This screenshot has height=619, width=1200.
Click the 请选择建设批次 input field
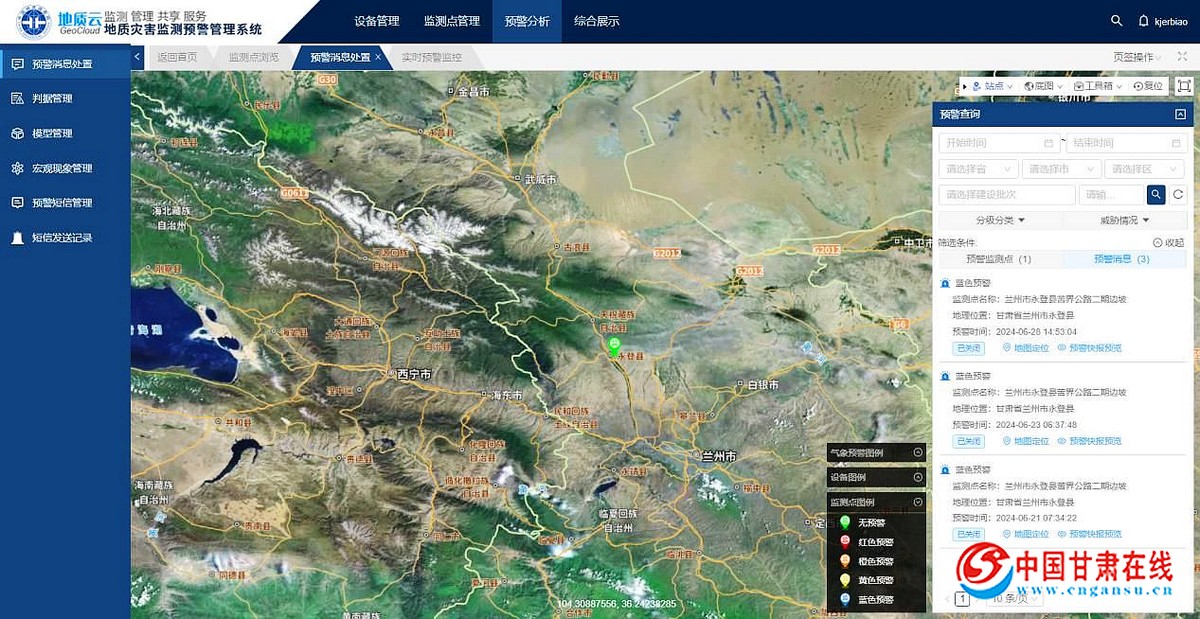pyautogui.click(x=1007, y=195)
